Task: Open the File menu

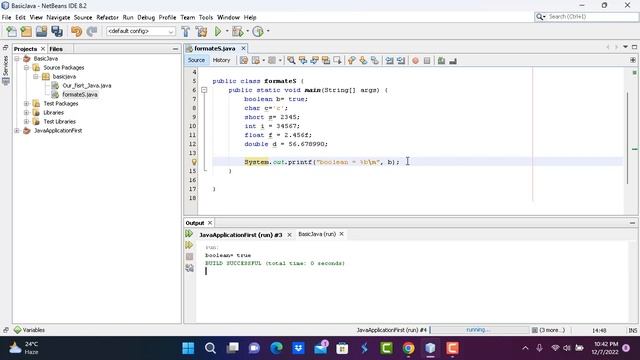Action: 7,18
